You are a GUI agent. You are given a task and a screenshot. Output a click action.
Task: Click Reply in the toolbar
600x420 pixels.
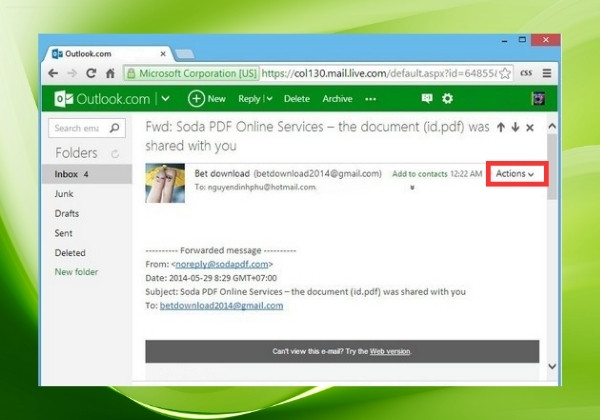(x=249, y=99)
